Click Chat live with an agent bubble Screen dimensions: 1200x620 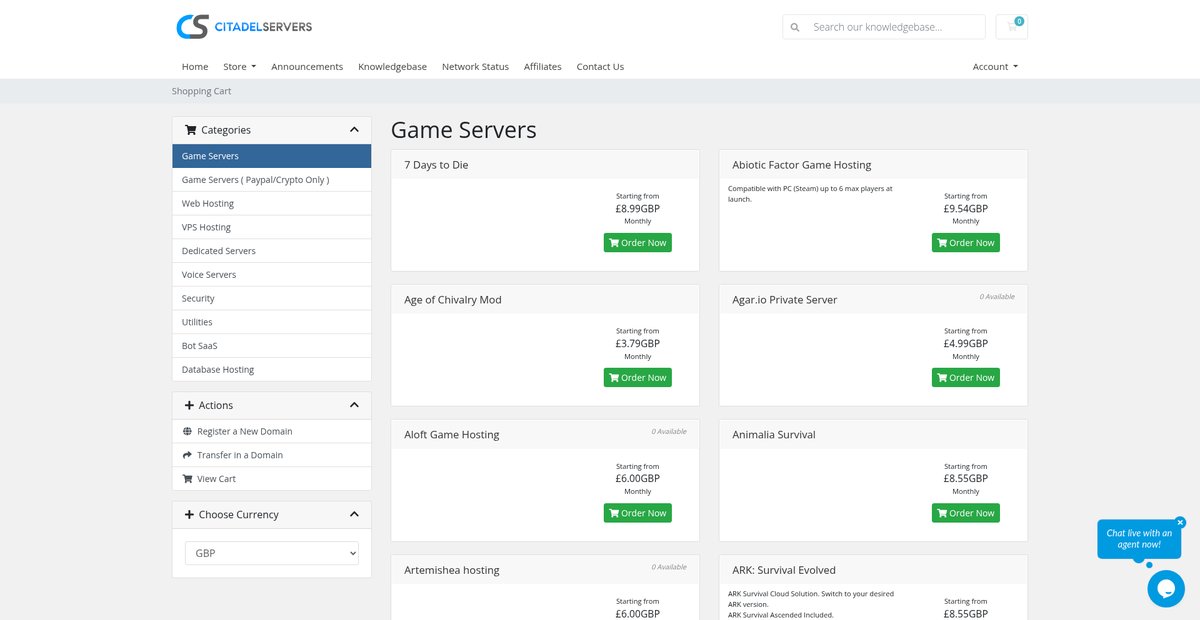tap(1139, 539)
